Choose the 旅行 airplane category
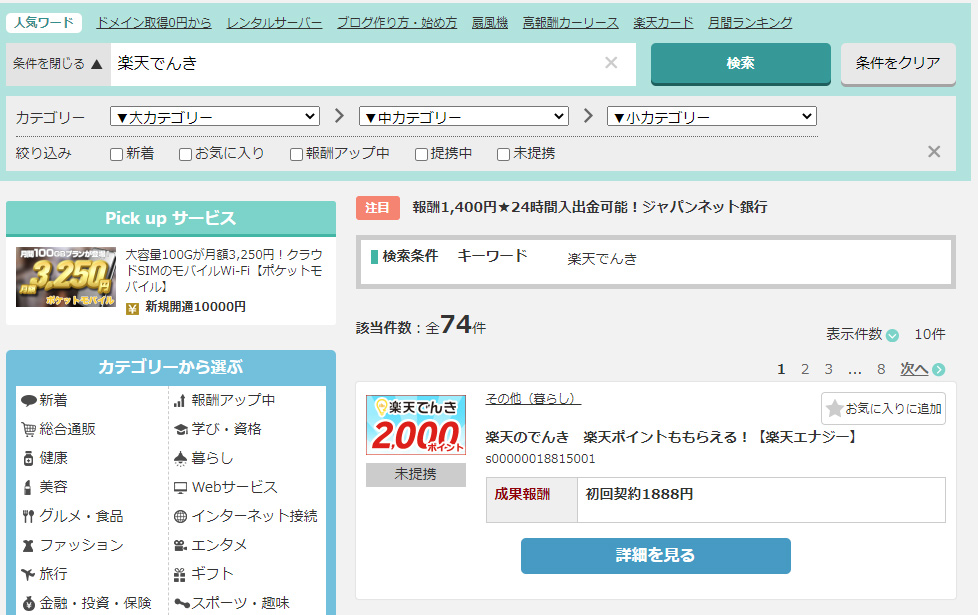This screenshot has width=978, height=615. tap(28, 574)
